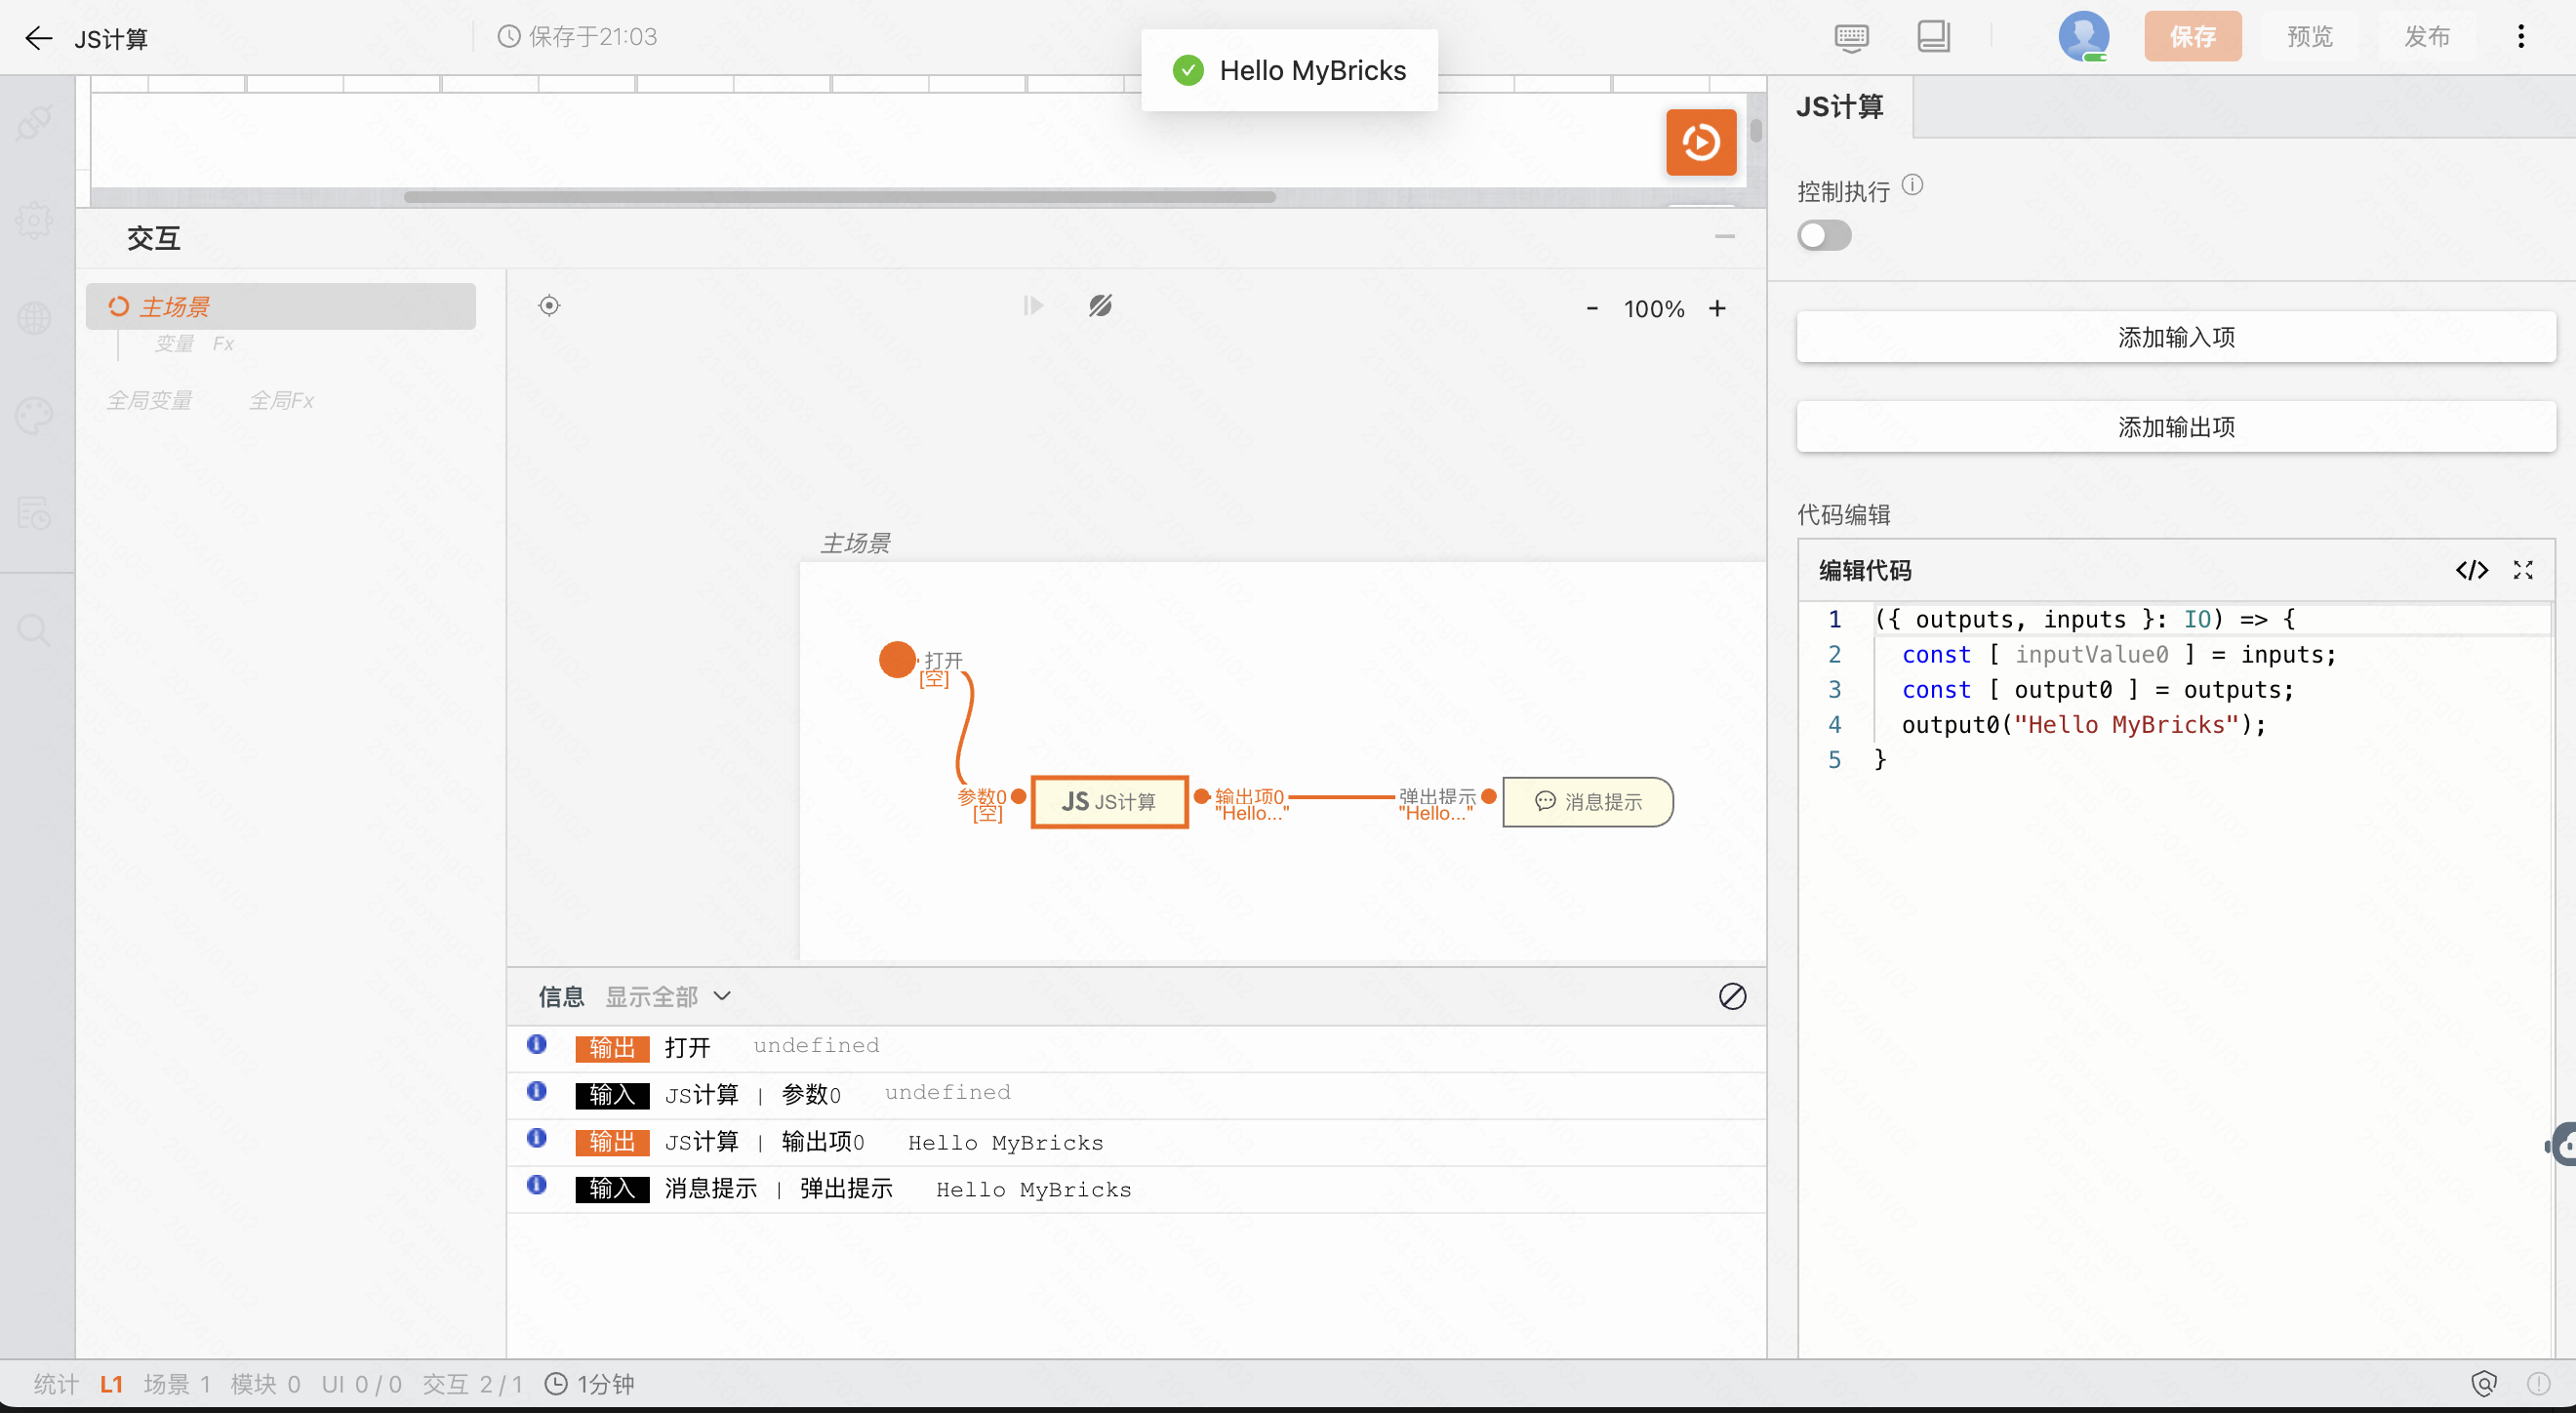Open the keyboard shortcuts icon
2576x1413 pixels.
[x=1851, y=38]
